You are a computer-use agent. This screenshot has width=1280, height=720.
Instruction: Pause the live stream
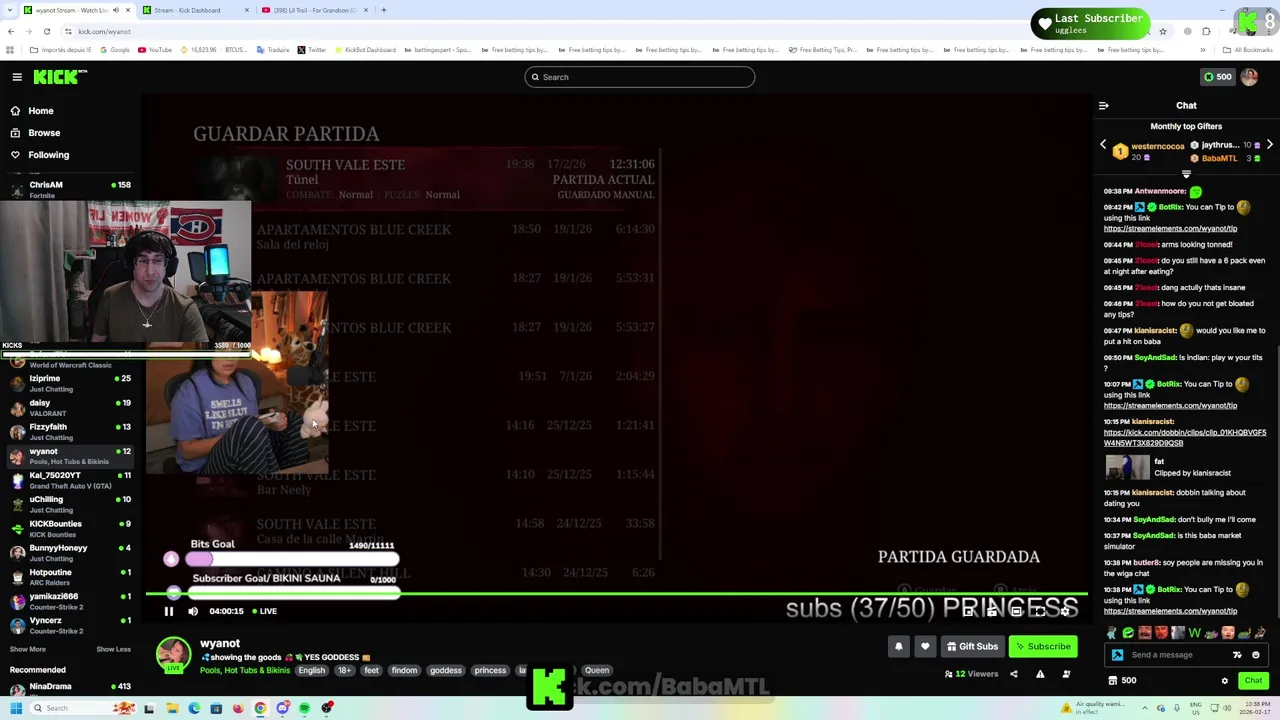169,611
